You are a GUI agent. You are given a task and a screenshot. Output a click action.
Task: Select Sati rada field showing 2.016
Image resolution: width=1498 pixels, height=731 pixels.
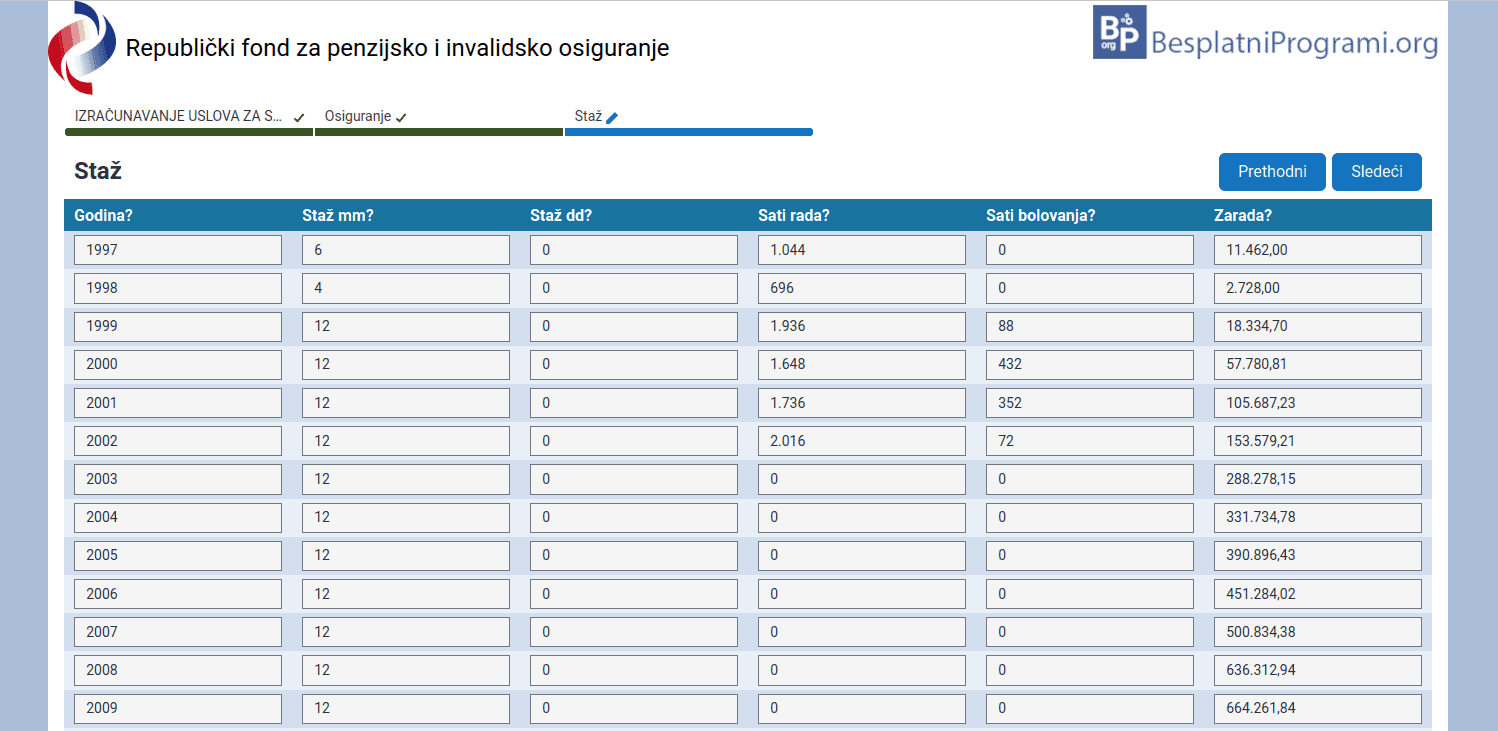[x=862, y=441]
